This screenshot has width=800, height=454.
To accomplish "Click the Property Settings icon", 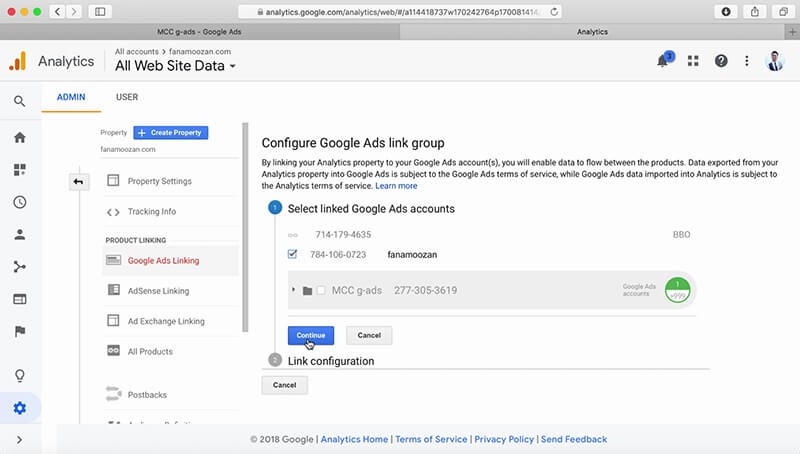I will coord(113,180).
